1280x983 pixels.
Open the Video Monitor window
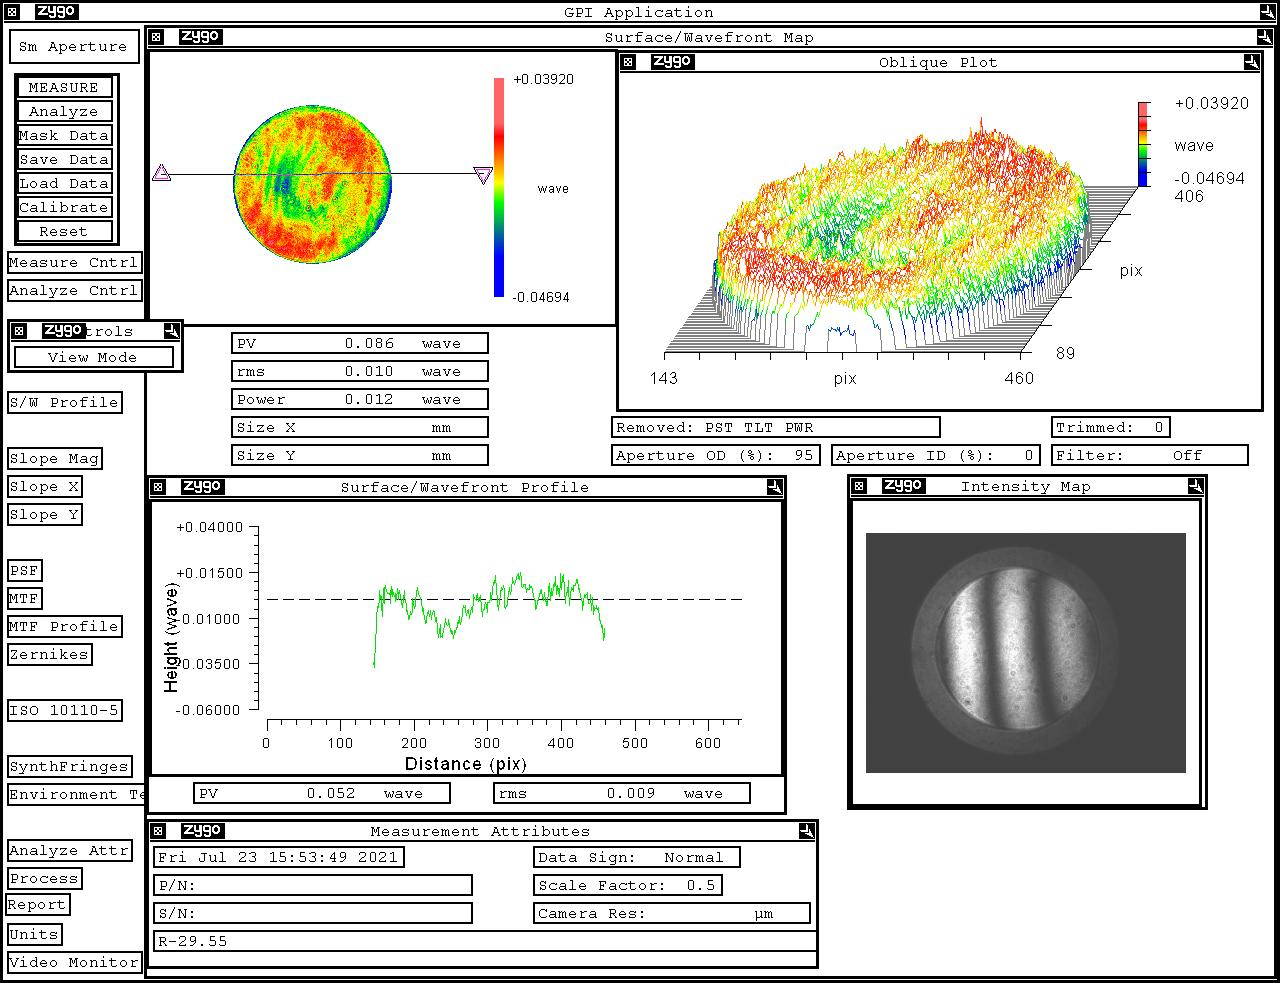coord(75,962)
